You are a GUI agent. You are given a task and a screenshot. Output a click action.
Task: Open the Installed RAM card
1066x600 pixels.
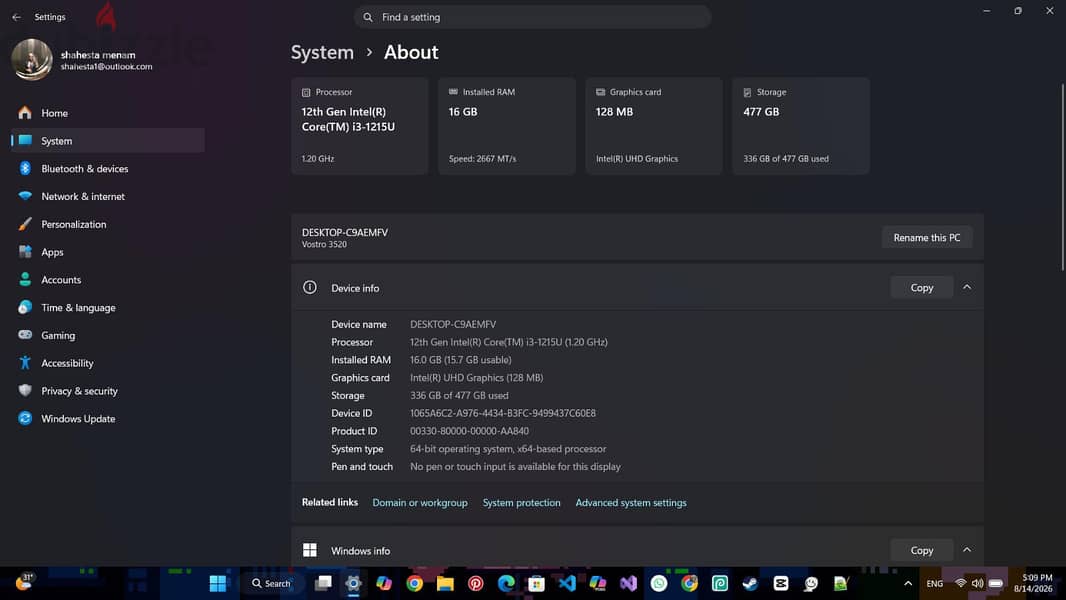[x=506, y=126]
